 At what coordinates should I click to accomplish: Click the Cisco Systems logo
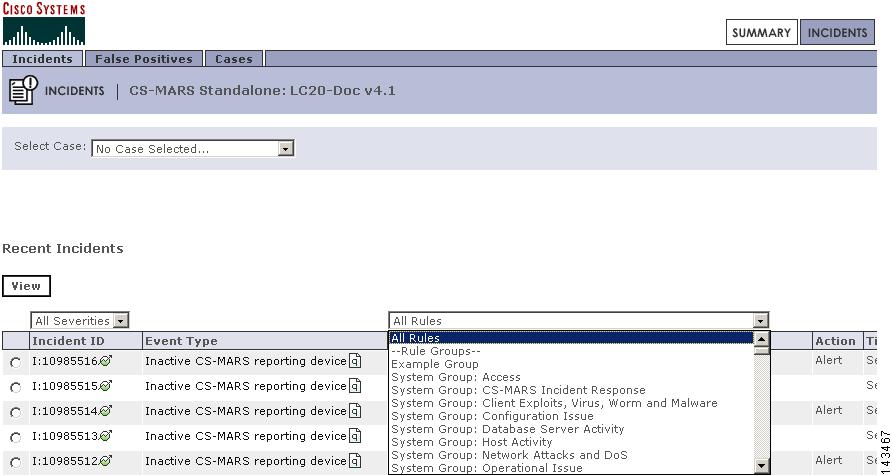pos(44,24)
